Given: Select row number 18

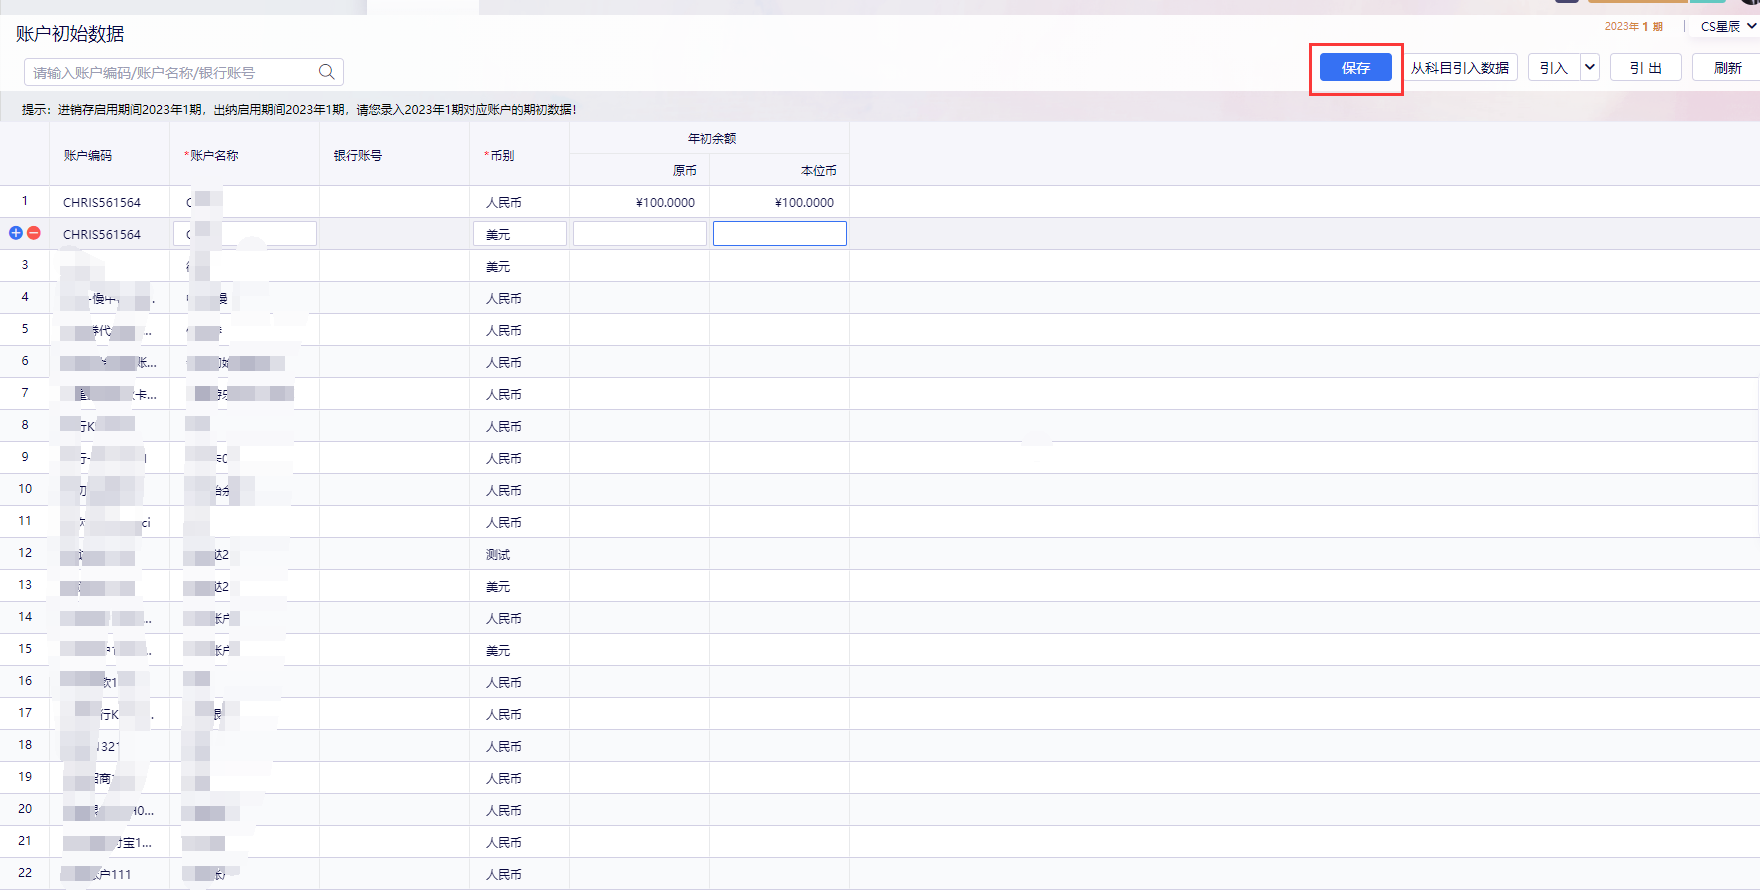Looking at the screenshot, I should tap(25, 745).
